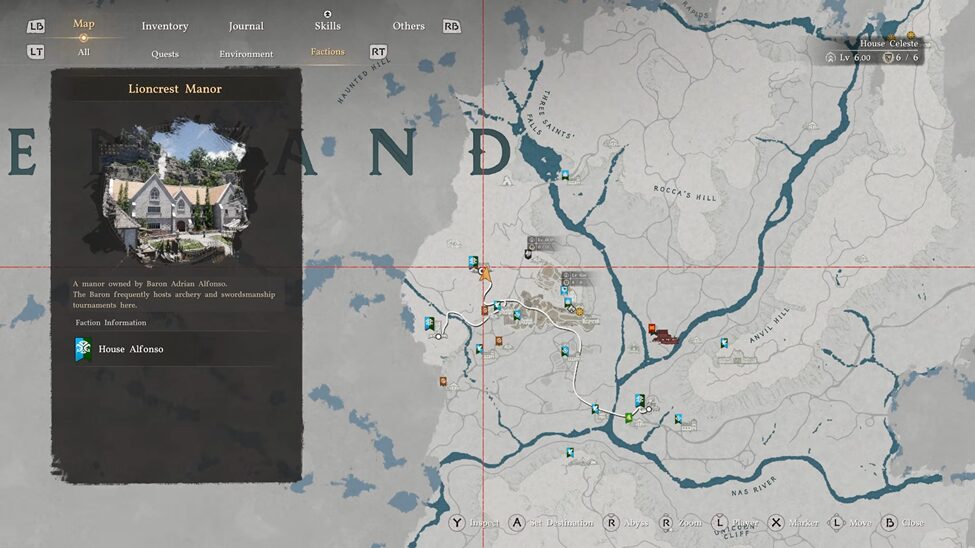Select the black shield map marker
The width and height of the screenshot is (975, 548).
(x=528, y=254)
